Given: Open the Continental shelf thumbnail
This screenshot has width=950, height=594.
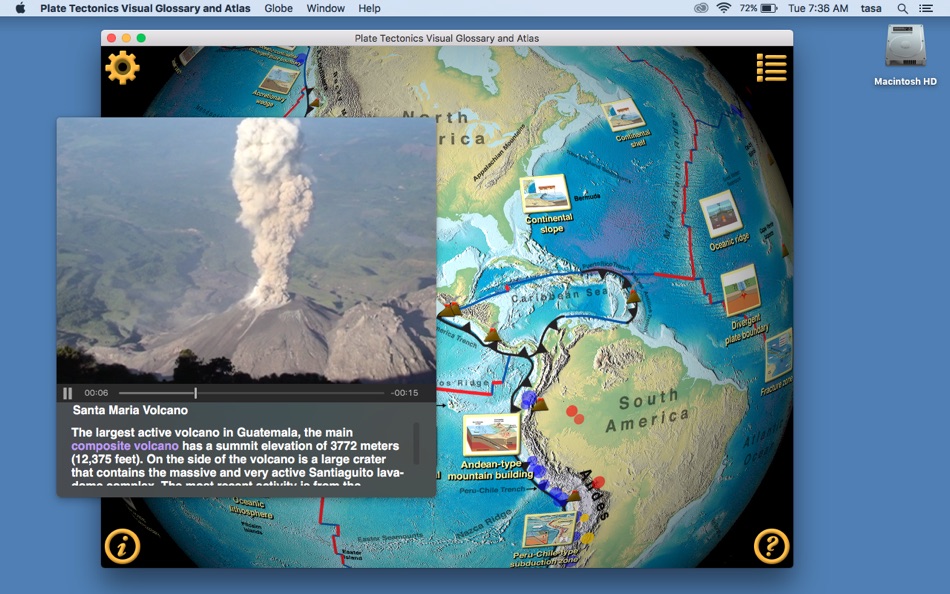Looking at the screenshot, I should (x=623, y=115).
